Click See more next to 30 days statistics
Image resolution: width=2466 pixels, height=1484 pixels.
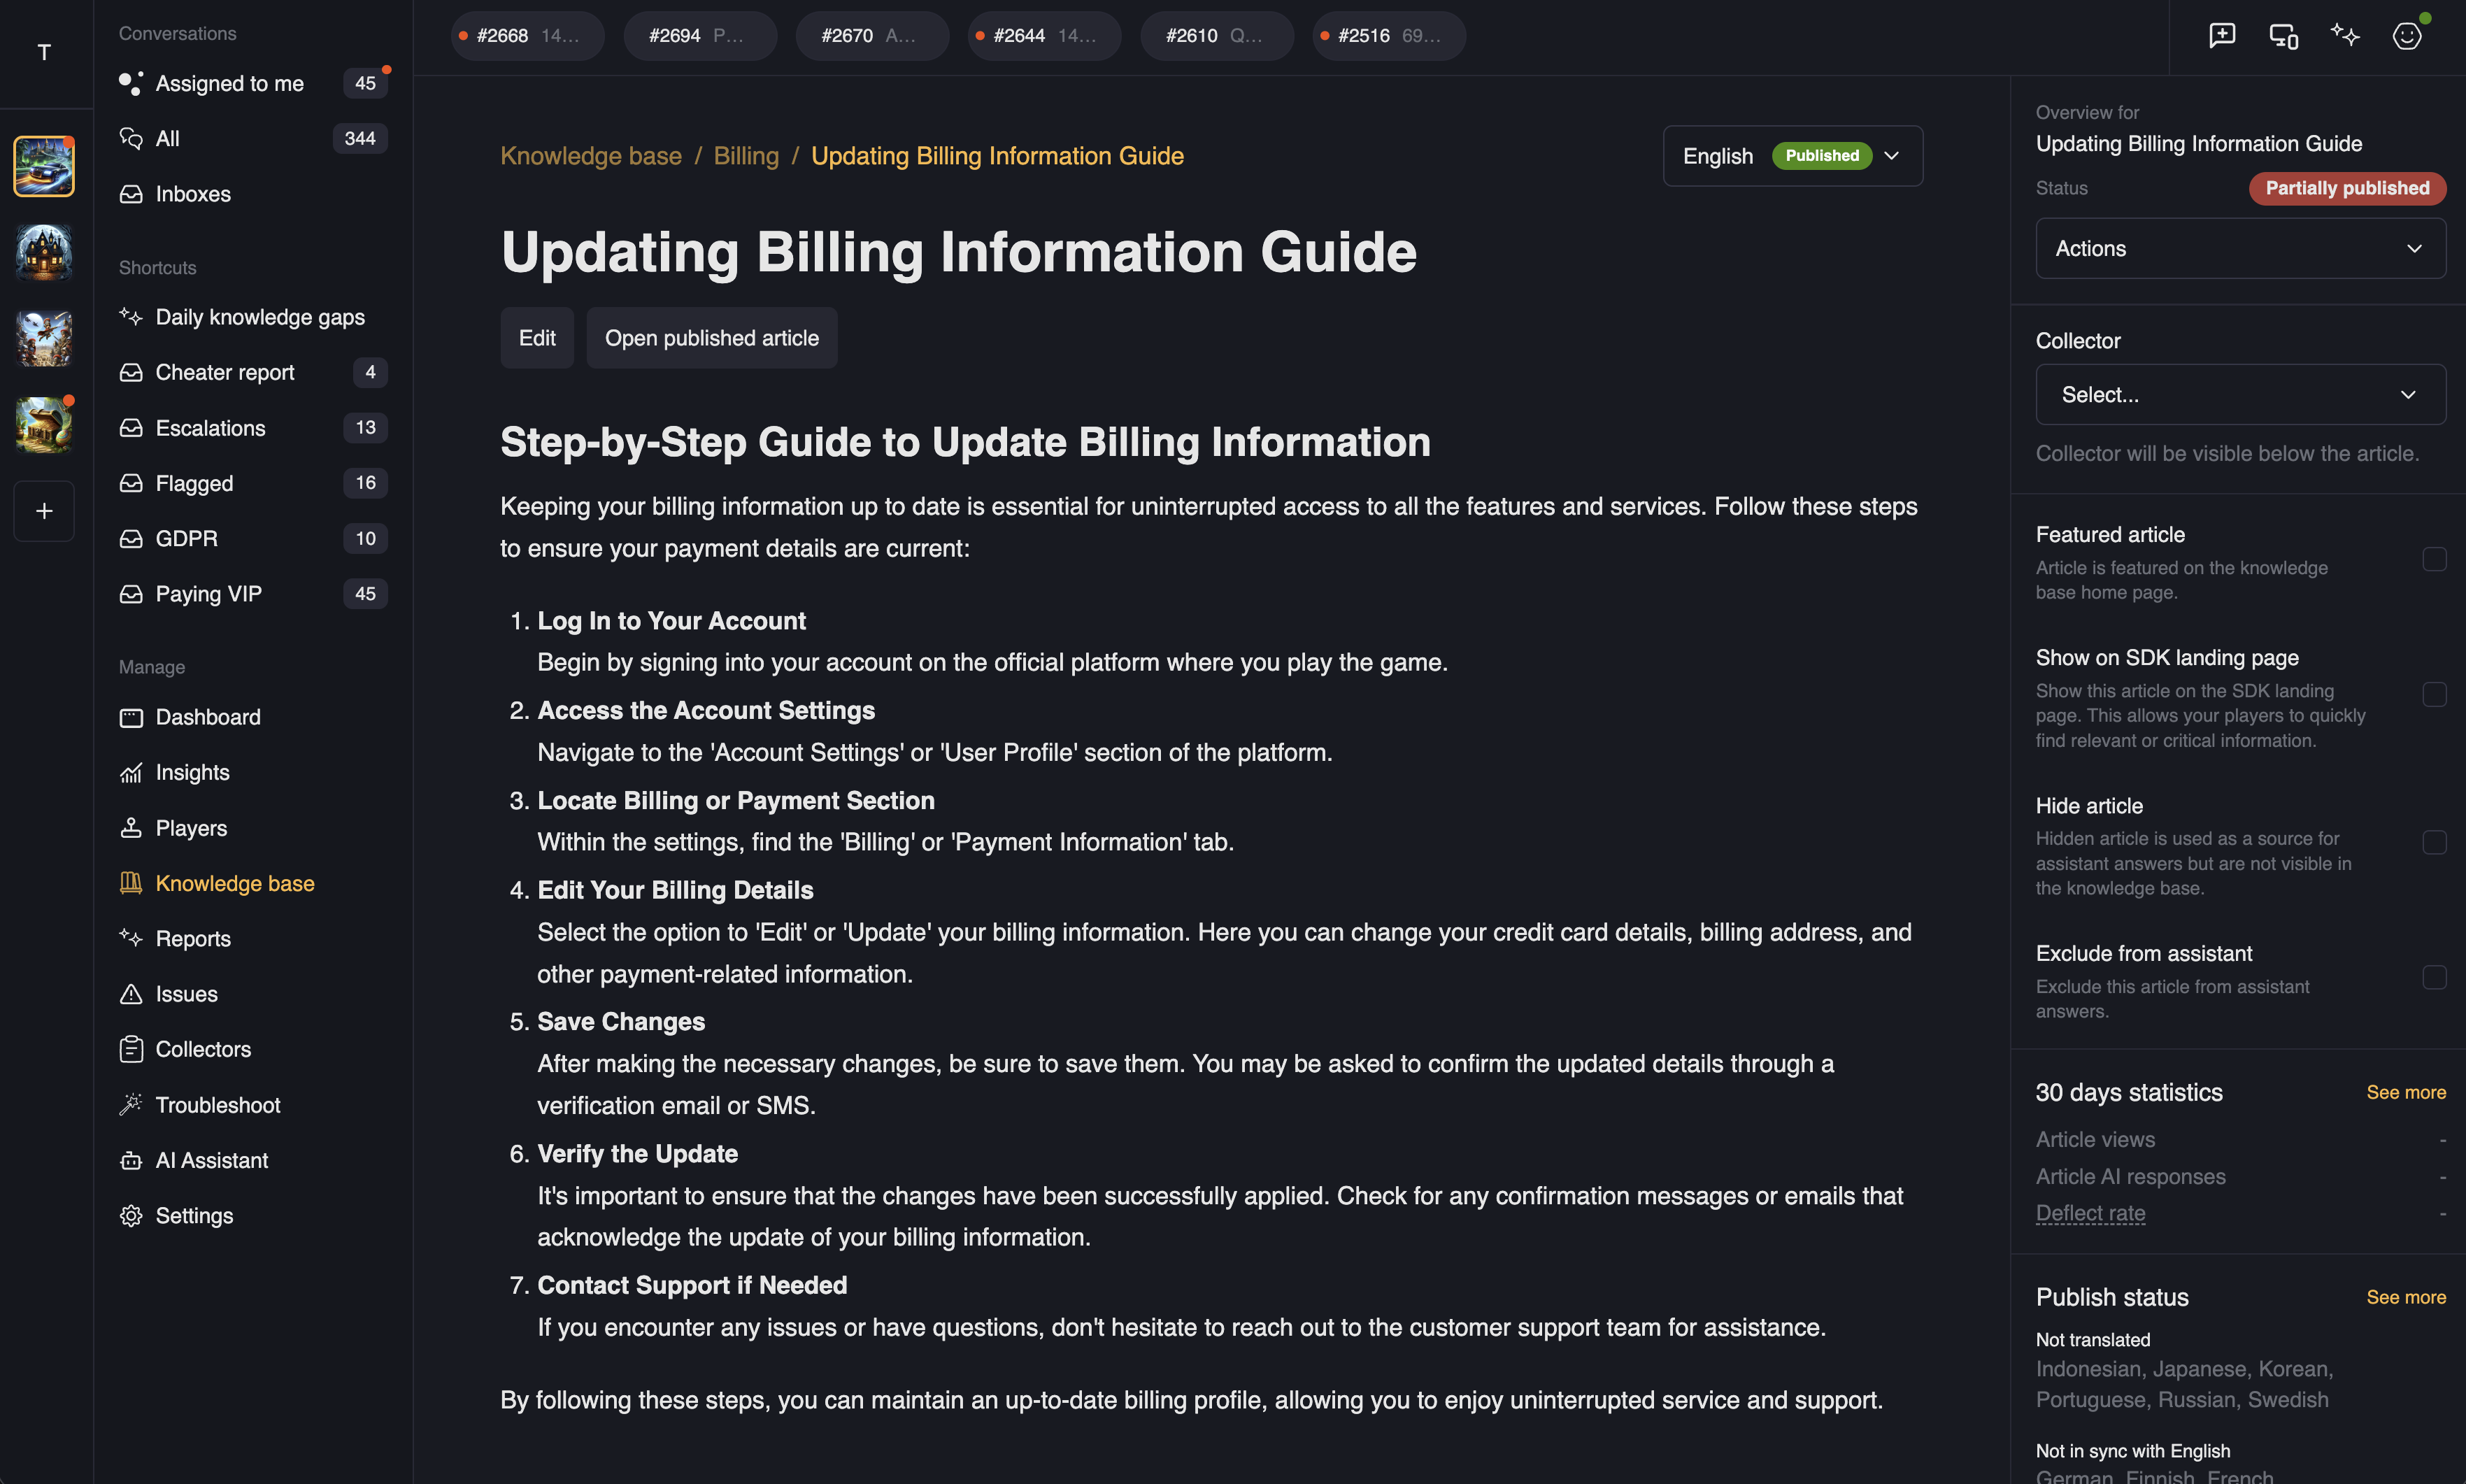(x=2405, y=1092)
